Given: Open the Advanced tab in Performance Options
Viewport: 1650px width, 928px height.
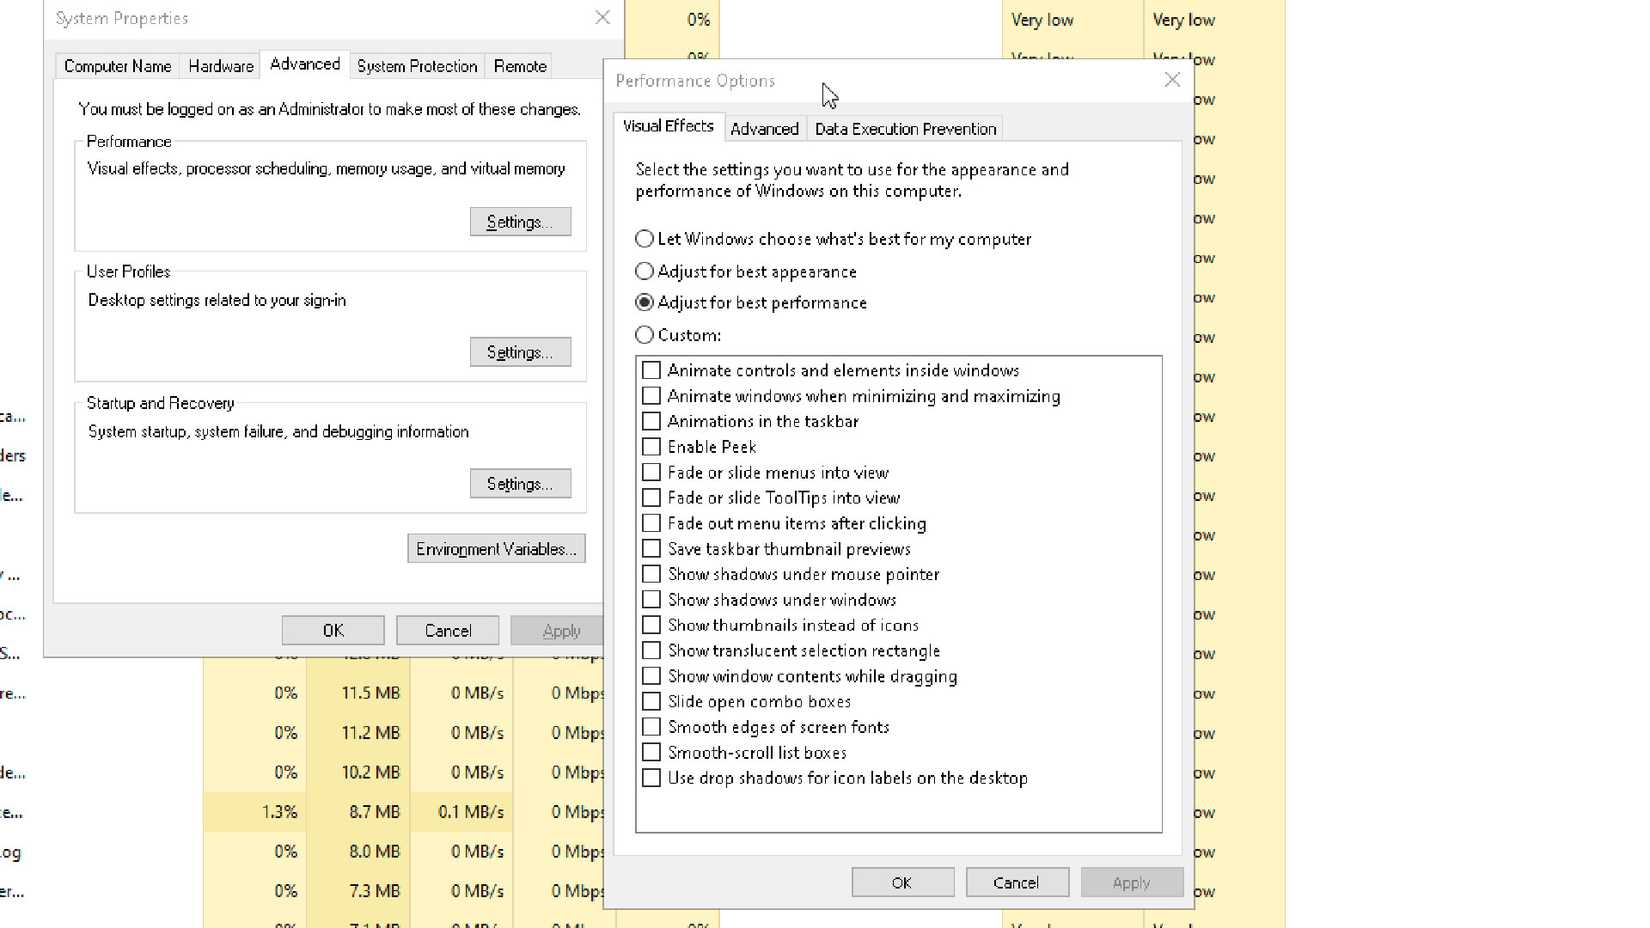Looking at the screenshot, I should coord(764,129).
